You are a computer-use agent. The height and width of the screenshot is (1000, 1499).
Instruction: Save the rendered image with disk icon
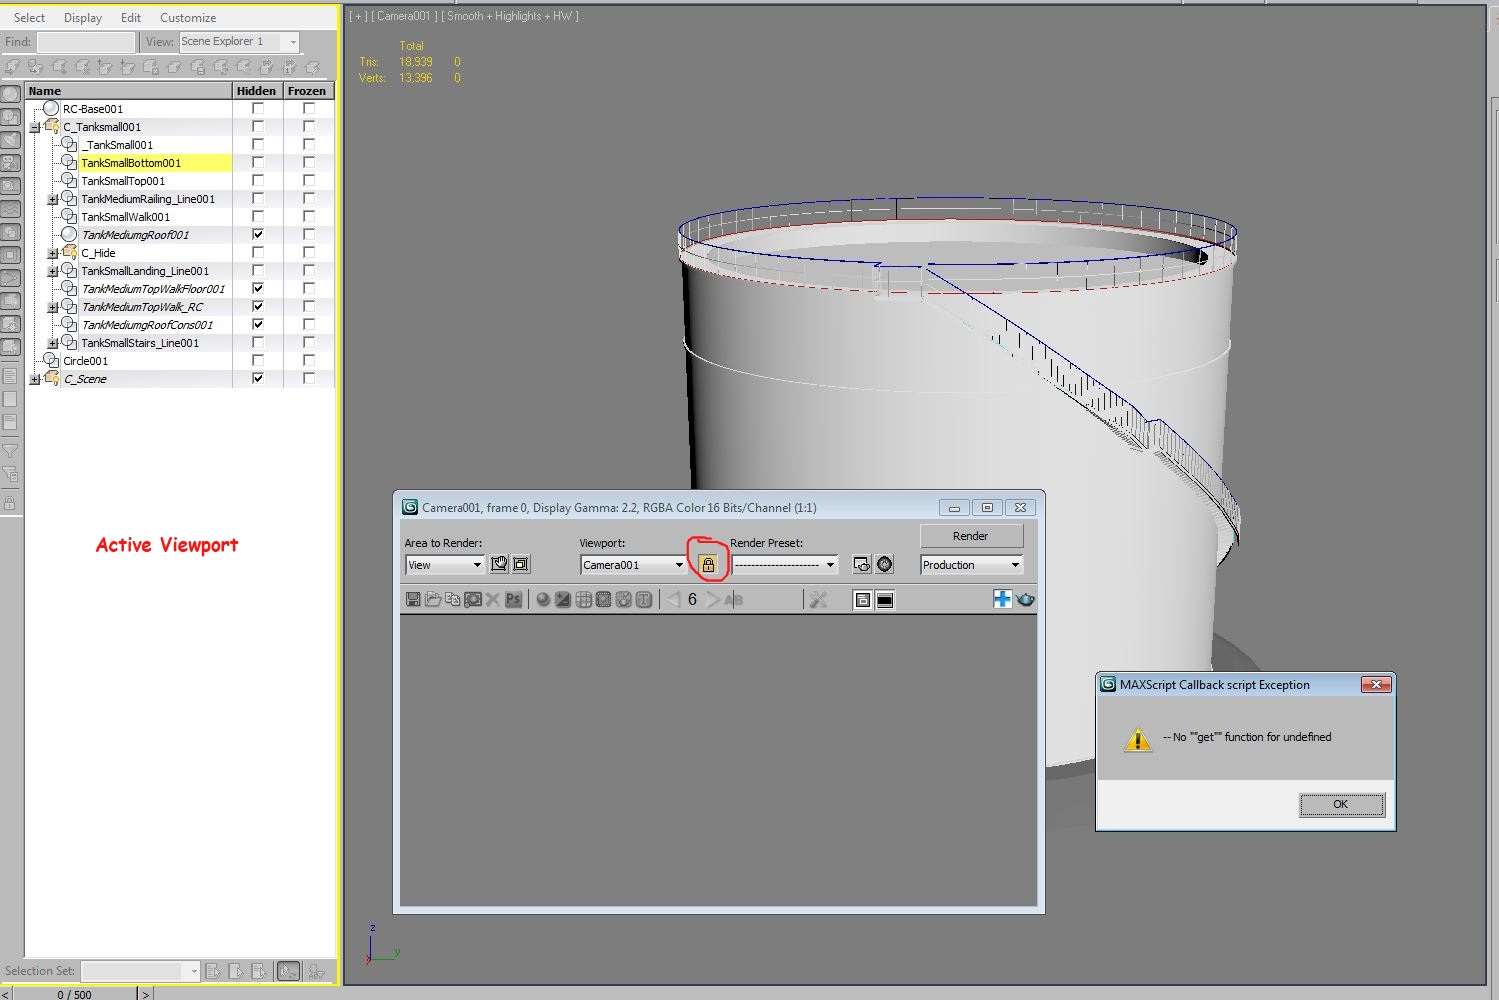(x=413, y=600)
